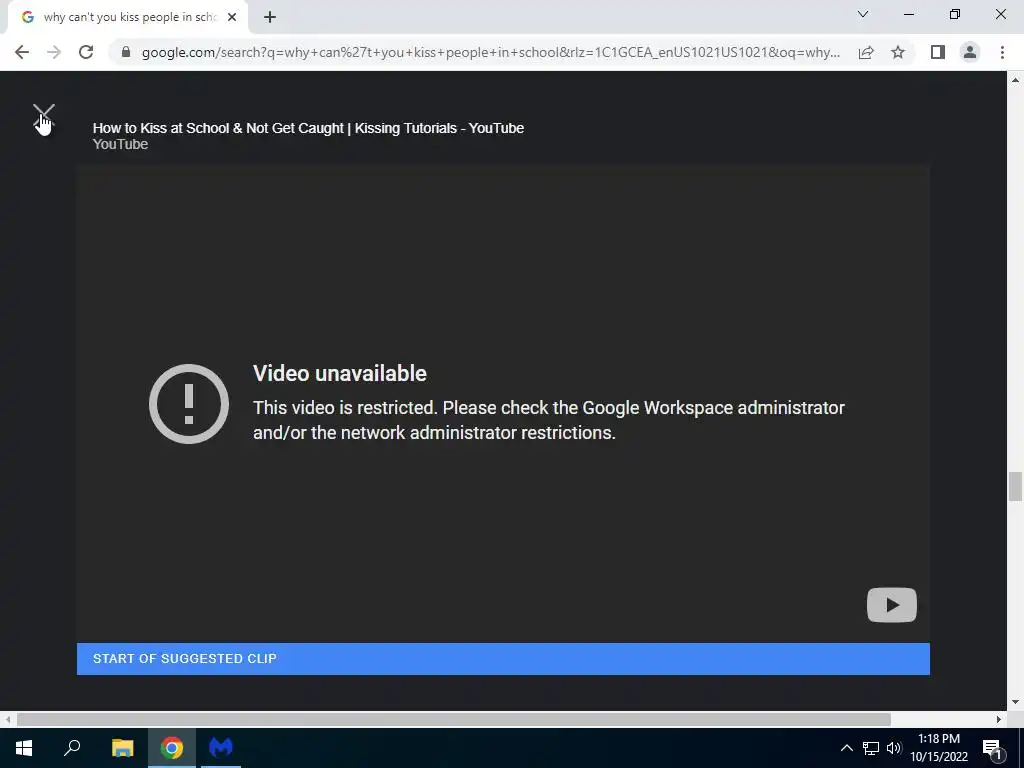Close the current browser tab
This screenshot has width=1024, height=768.
(232, 18)
